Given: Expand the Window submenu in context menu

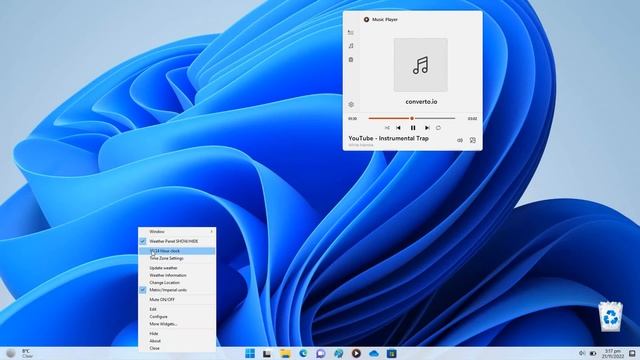Looking at the screenshot, I should pyautogui.click(x=177, y=231).
